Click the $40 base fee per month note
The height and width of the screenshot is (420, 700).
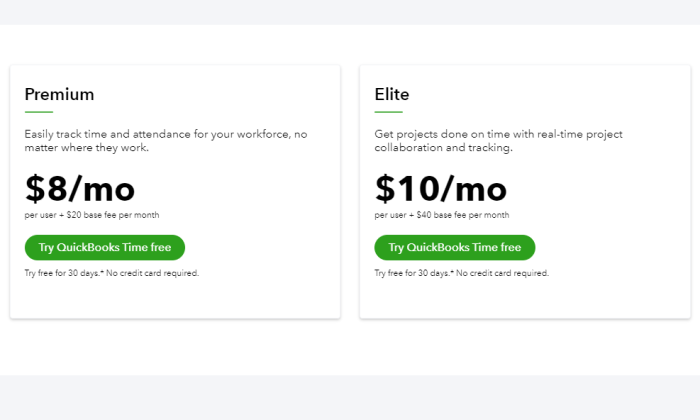442,215
